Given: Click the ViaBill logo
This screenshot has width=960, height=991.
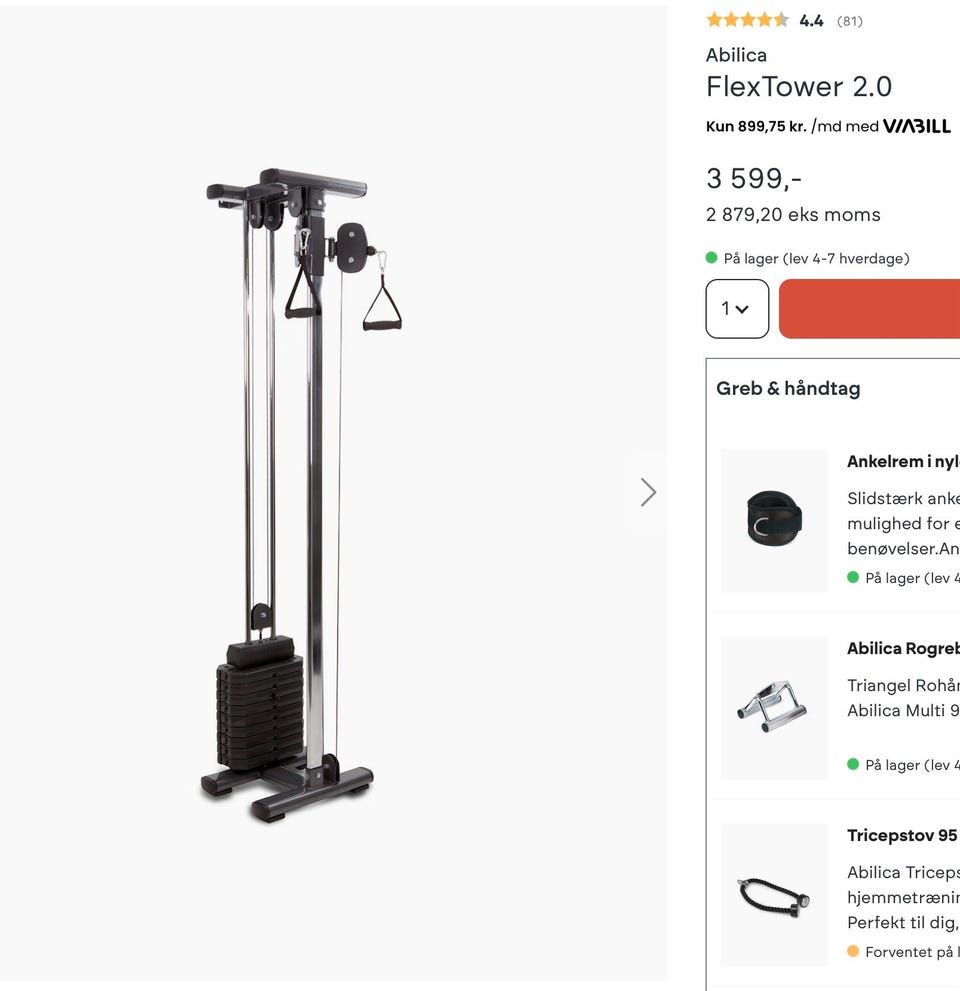Looking at the screenshot, I should coord(916,126).
